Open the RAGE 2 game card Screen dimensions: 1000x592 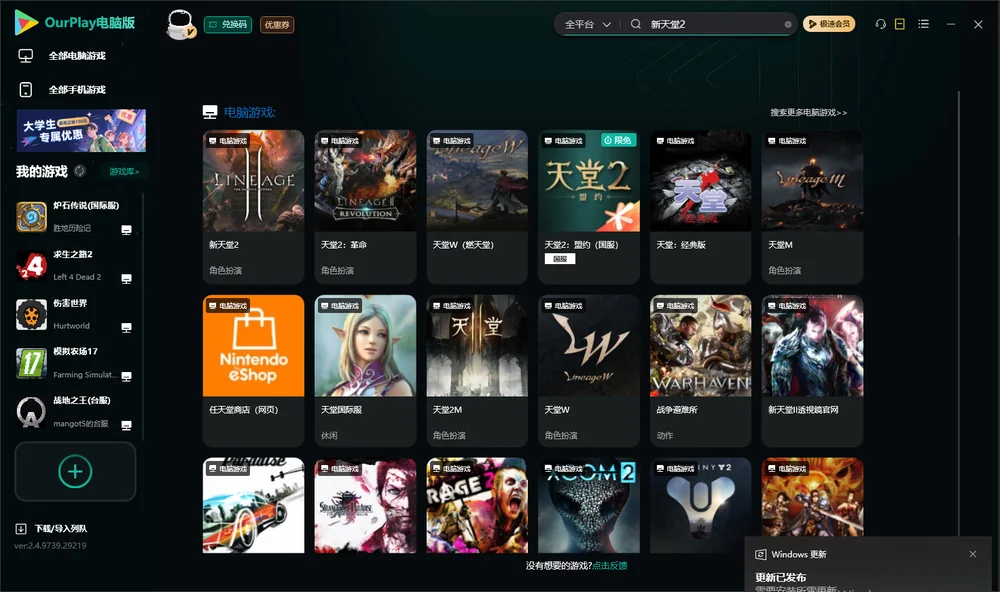pos(477,505)
